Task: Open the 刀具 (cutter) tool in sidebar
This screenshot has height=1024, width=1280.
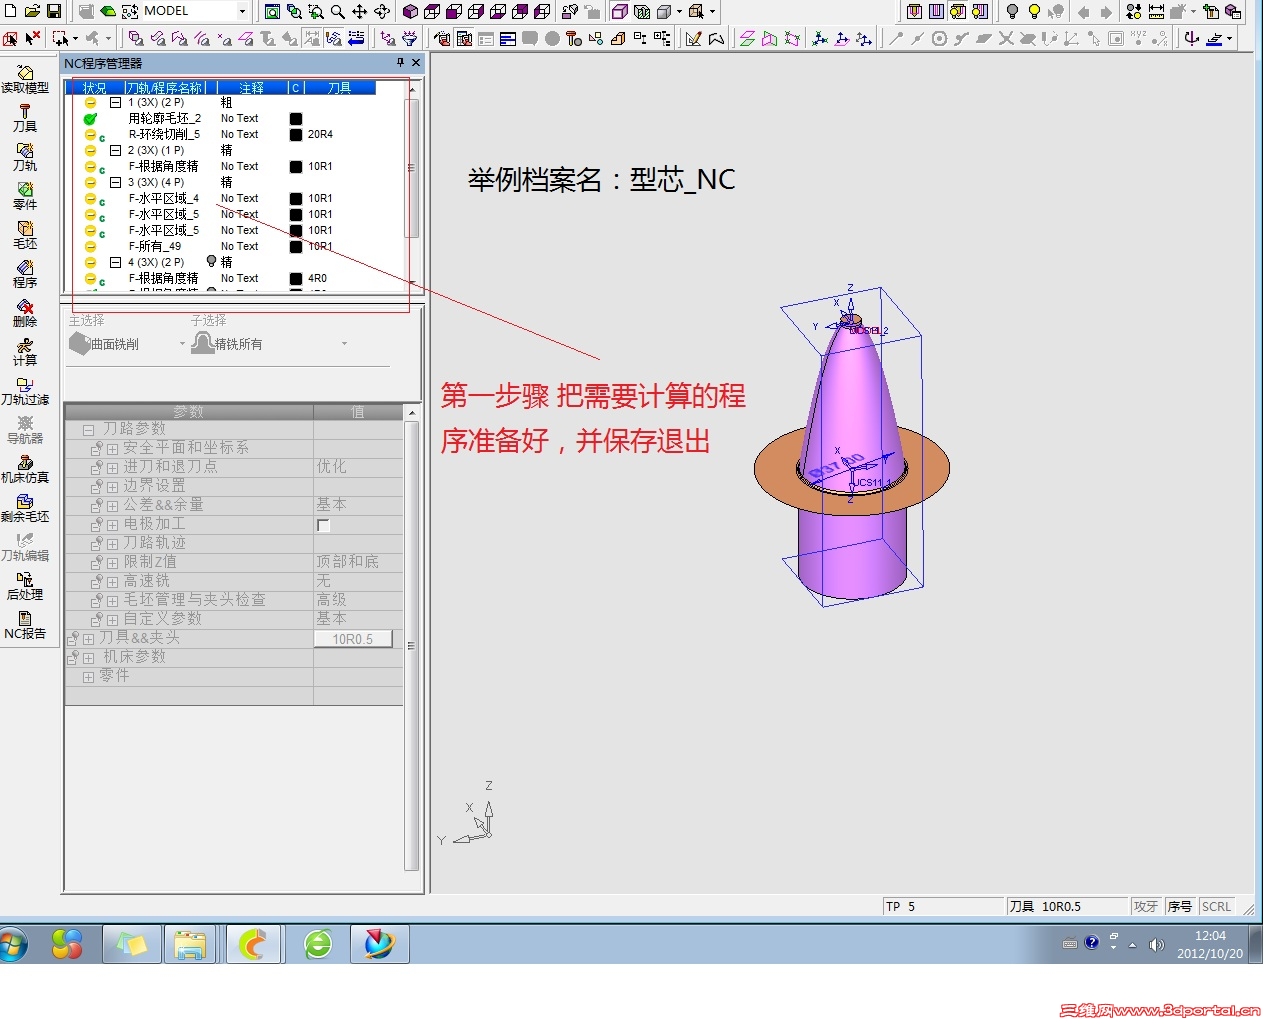Action: (25, 118)
